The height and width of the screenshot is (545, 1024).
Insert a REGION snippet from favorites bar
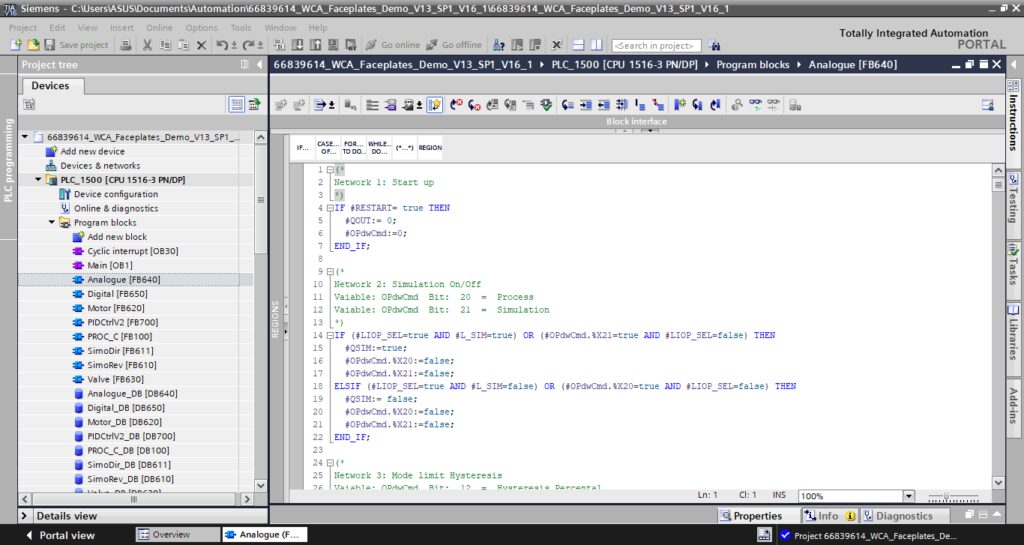pyautogui.click(x=430, y=148)
